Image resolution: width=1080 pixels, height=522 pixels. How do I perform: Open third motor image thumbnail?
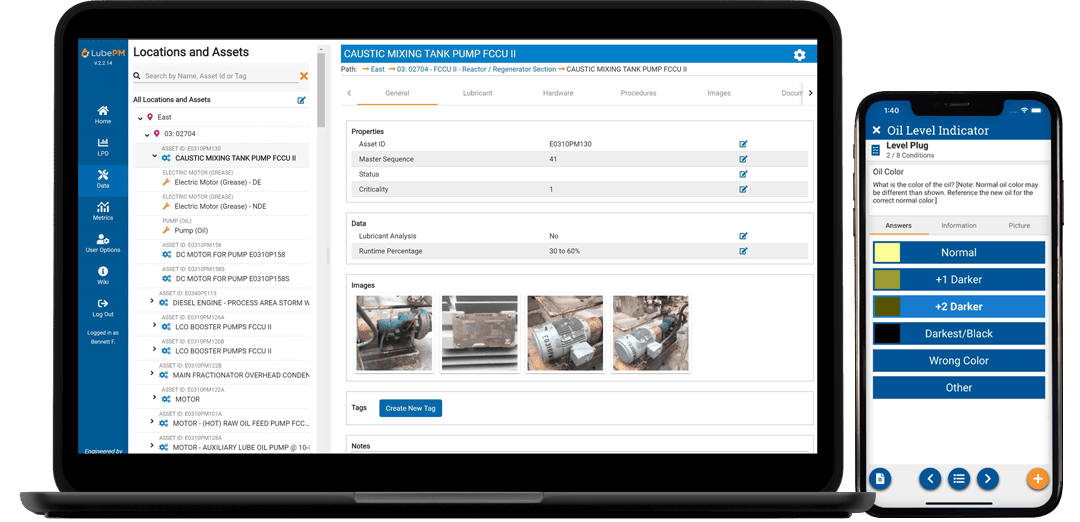(565, 333)
